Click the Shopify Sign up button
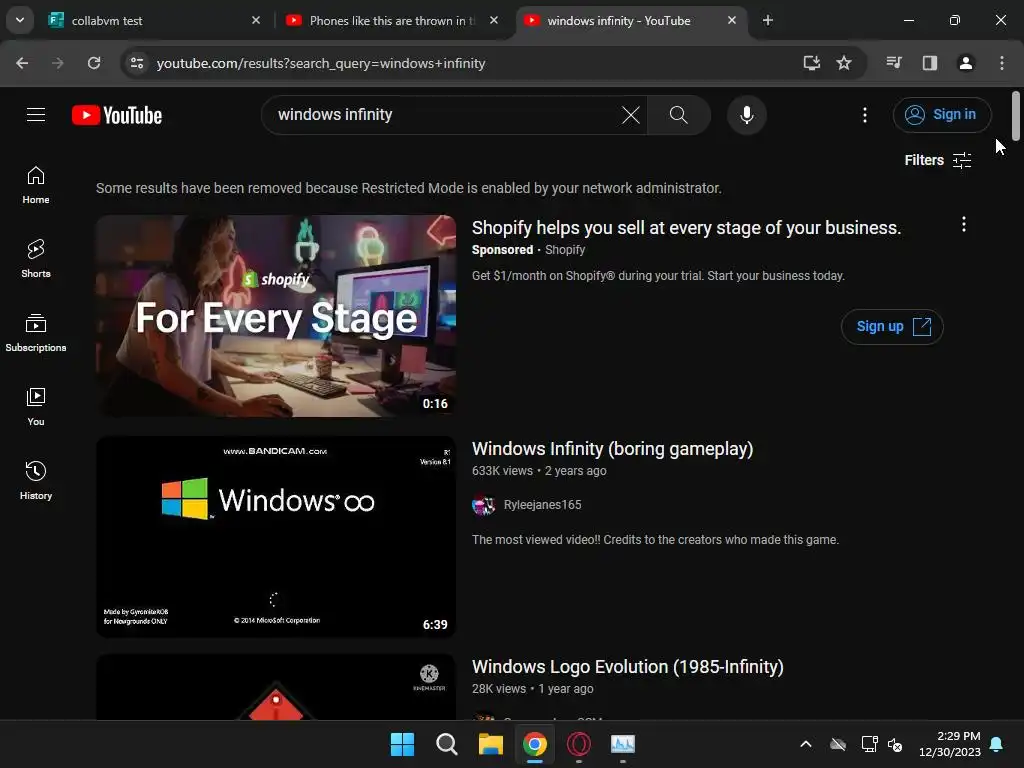The height and width of the screenshot is (768, 1024). (892, 327)
